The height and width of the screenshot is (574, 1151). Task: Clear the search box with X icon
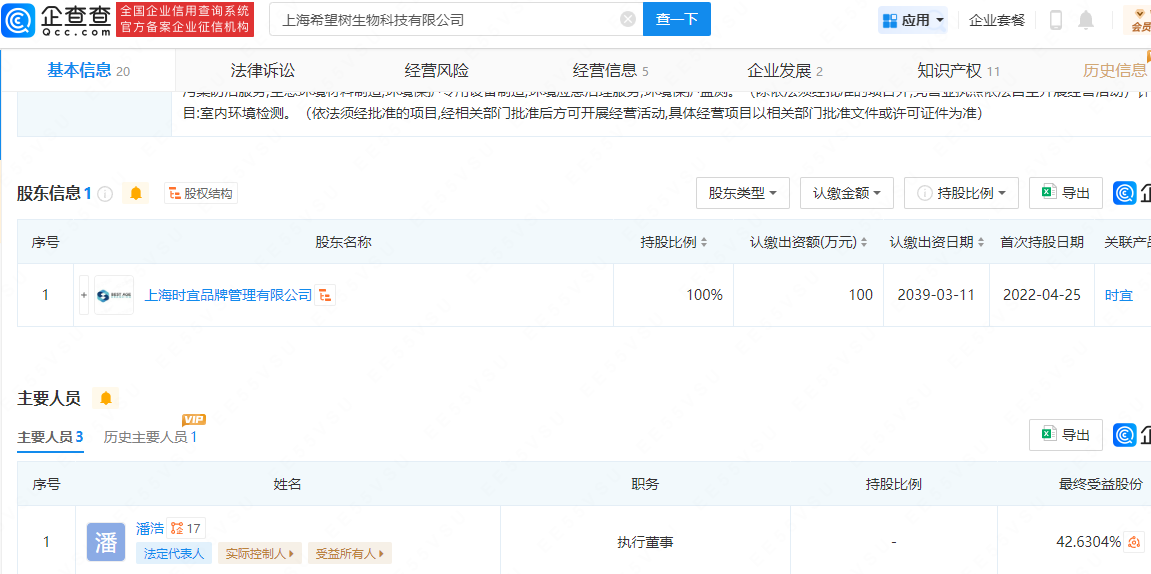tap(628, 20)
